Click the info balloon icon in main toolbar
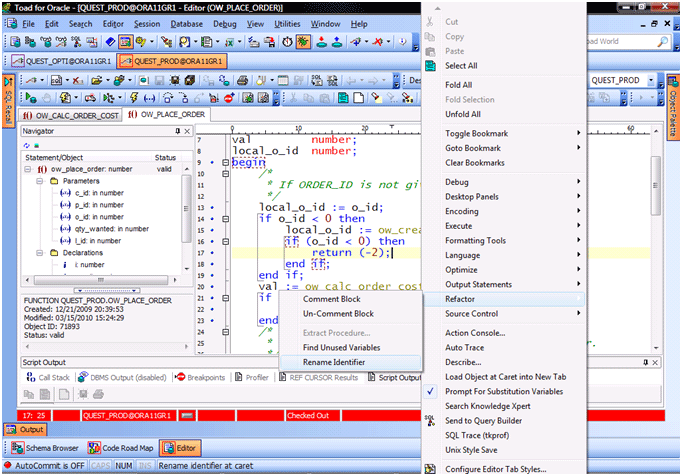682x476 pixels. 403,42
